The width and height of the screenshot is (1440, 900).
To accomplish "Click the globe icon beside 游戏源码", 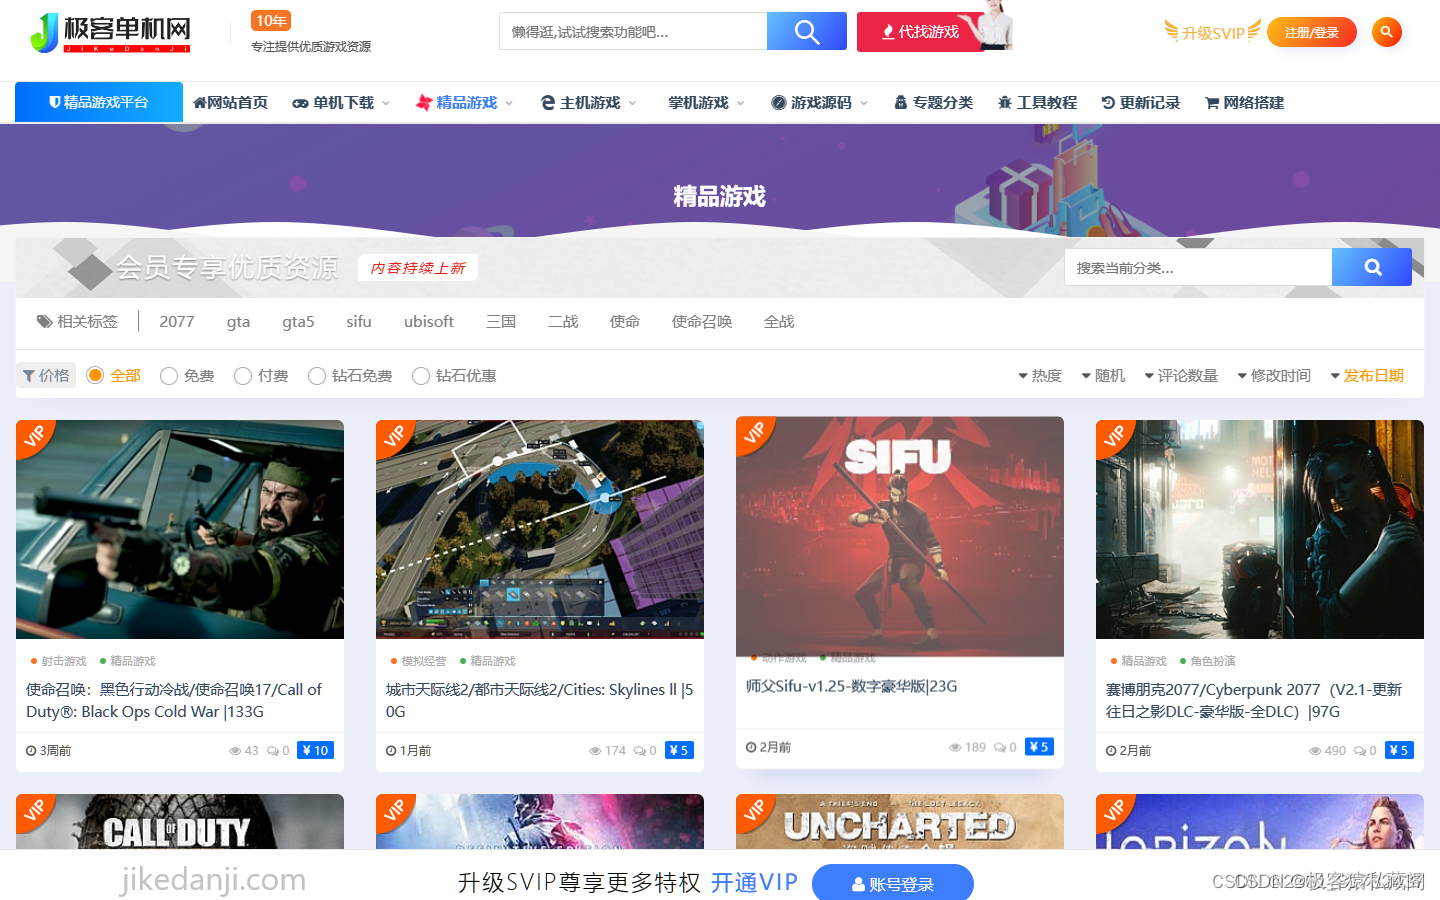I will (x=776, y=102).
